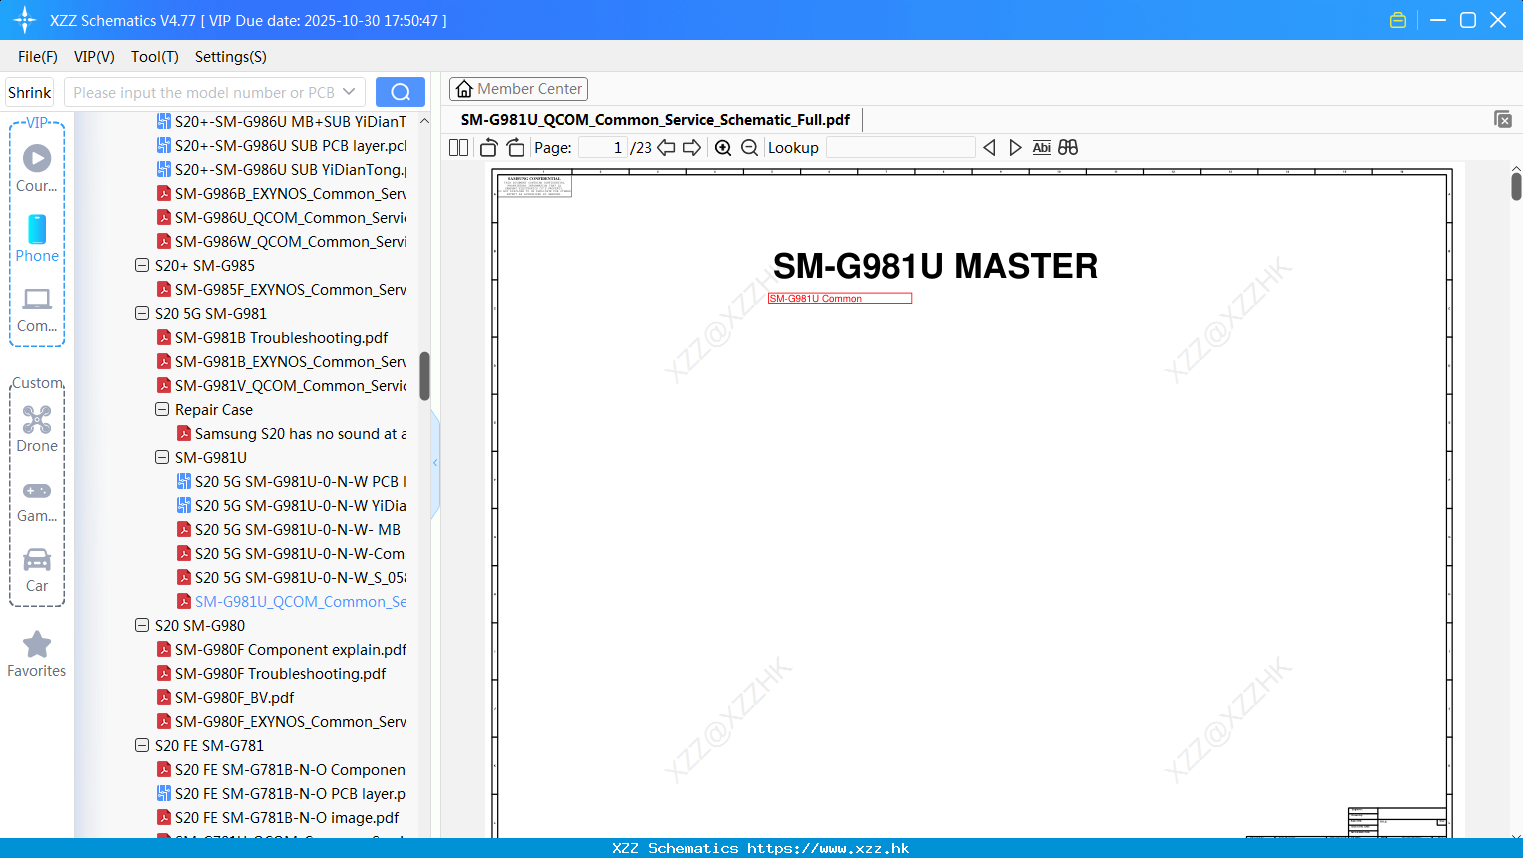Click the Member Center button

(x=518, y=88)
